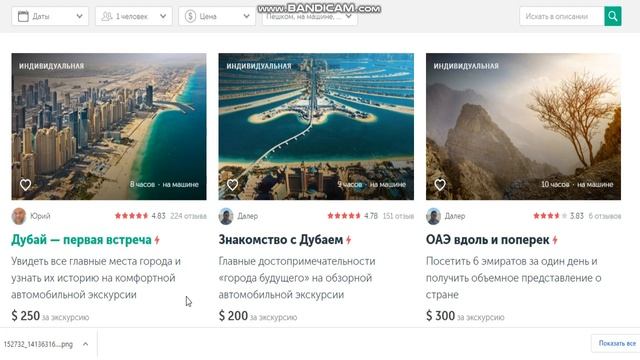640x360 pixels.
Task: Open the Цена price filter dropdown
Action: pos(217,16)
